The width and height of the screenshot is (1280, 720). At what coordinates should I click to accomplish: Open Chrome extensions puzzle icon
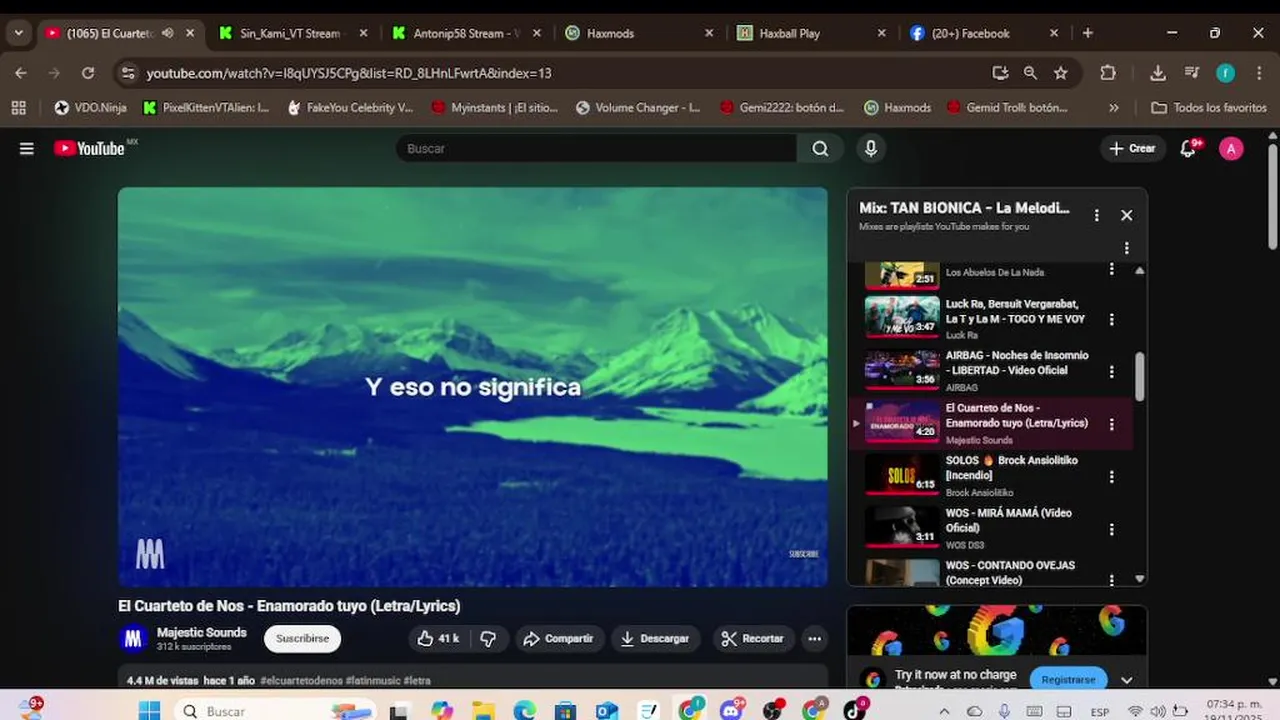pyautogui.click(x=1107, y=73)
